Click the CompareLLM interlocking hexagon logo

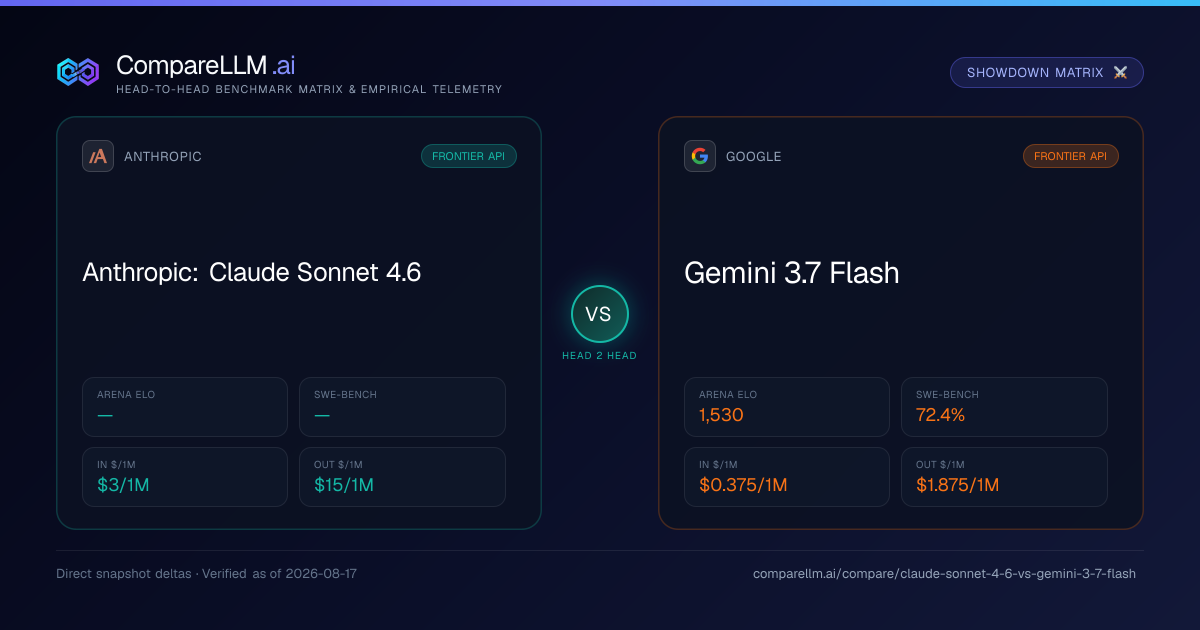(78, 72)
